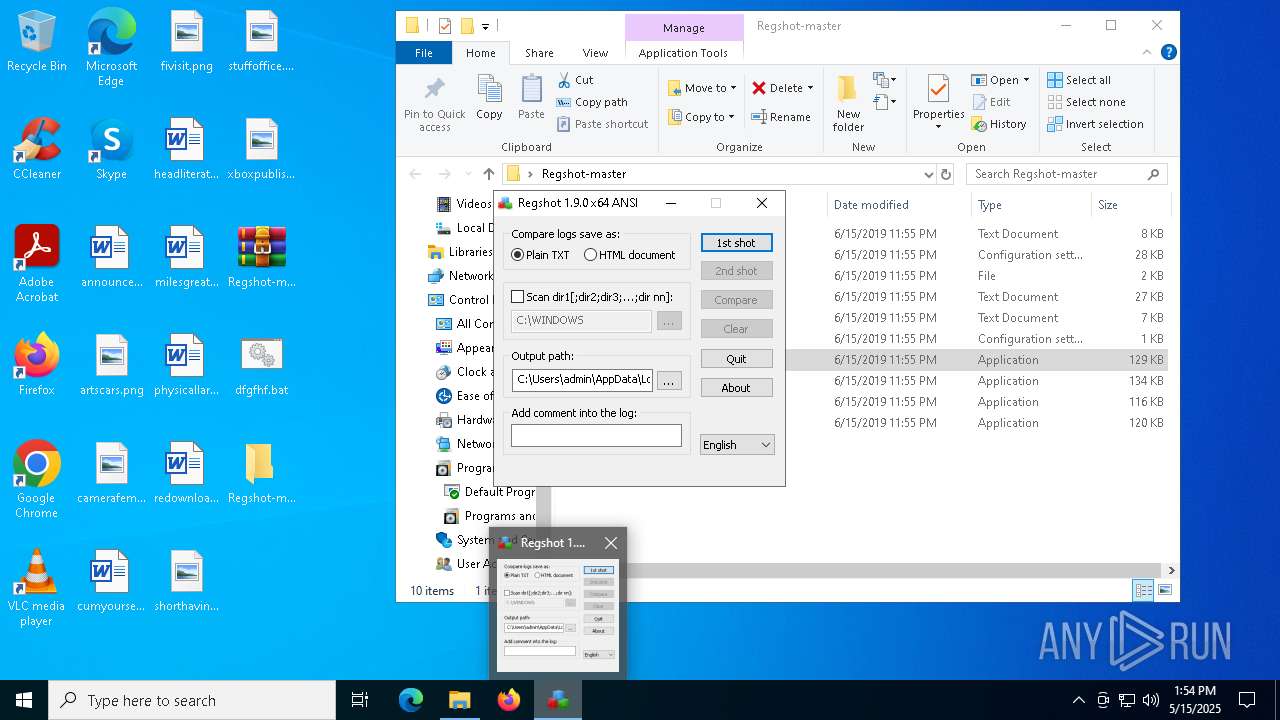This screenshot has height=720, width=1280.
Task: Click the 1st shot button
Action: (x=736, y=243)
